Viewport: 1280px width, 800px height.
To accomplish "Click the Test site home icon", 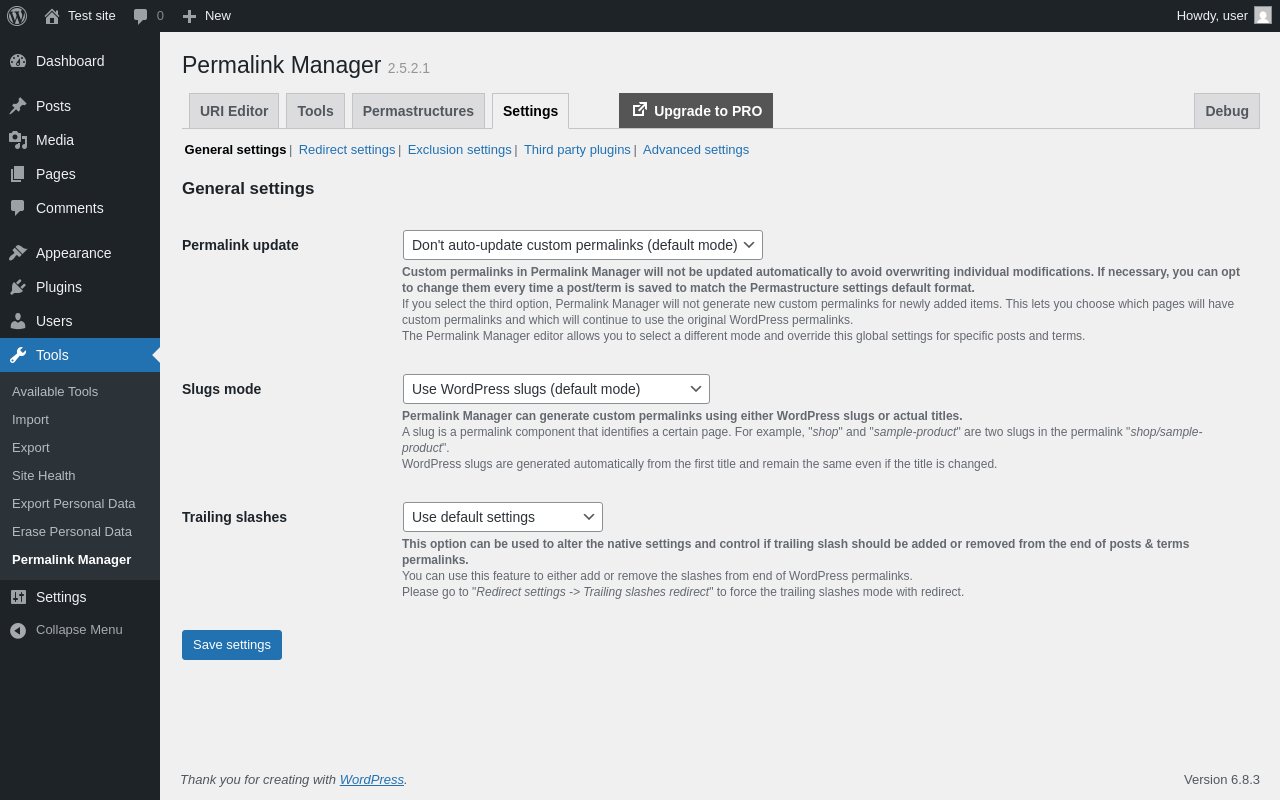I will (52, 16).
